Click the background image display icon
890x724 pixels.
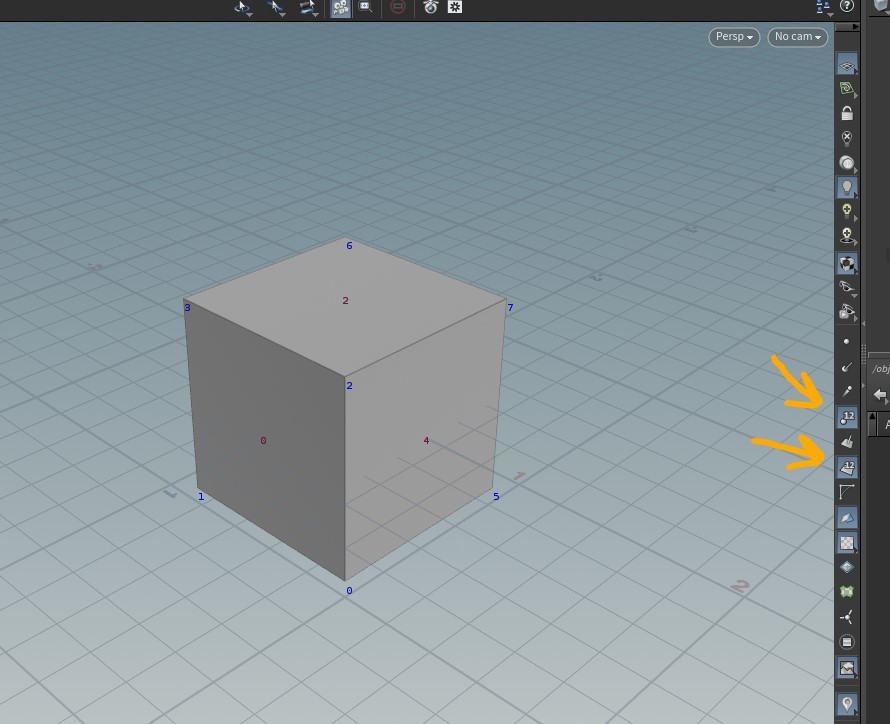[847, 668]
